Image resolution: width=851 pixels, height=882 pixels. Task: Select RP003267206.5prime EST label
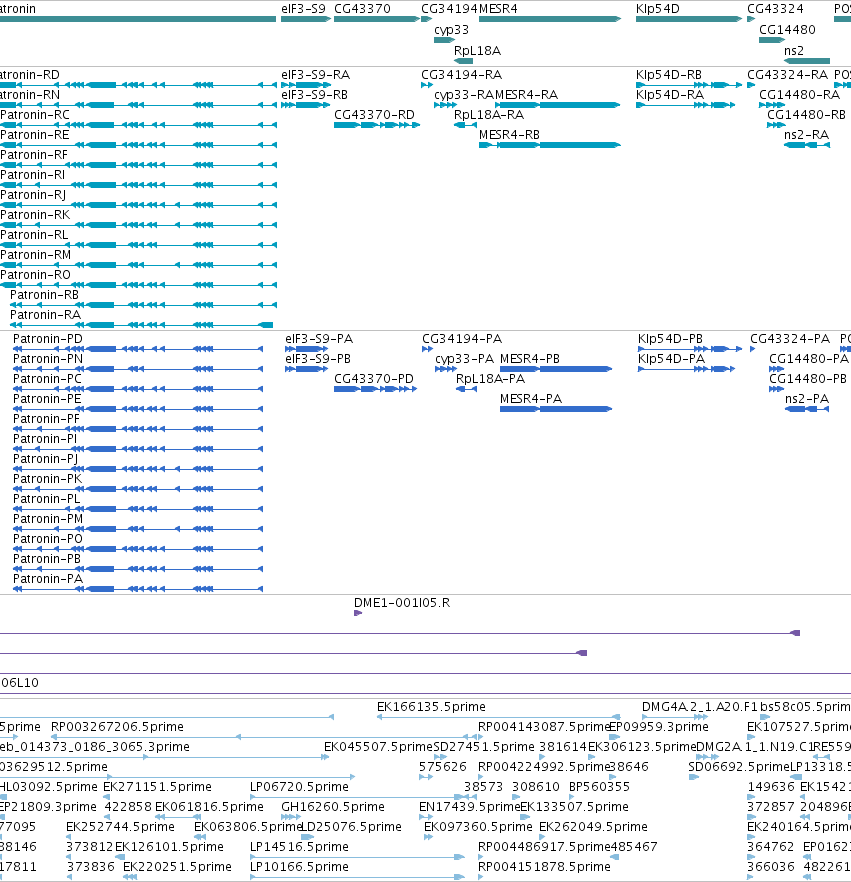point(117,727)
